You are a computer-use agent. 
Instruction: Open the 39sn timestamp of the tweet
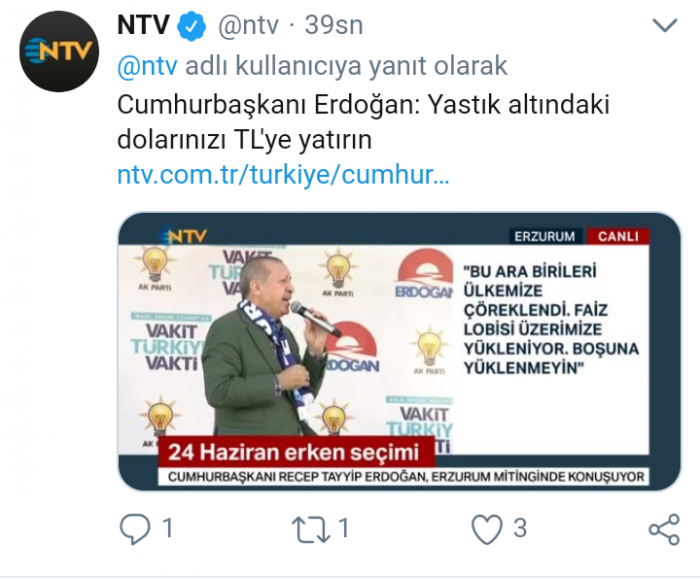coord(333,25)
